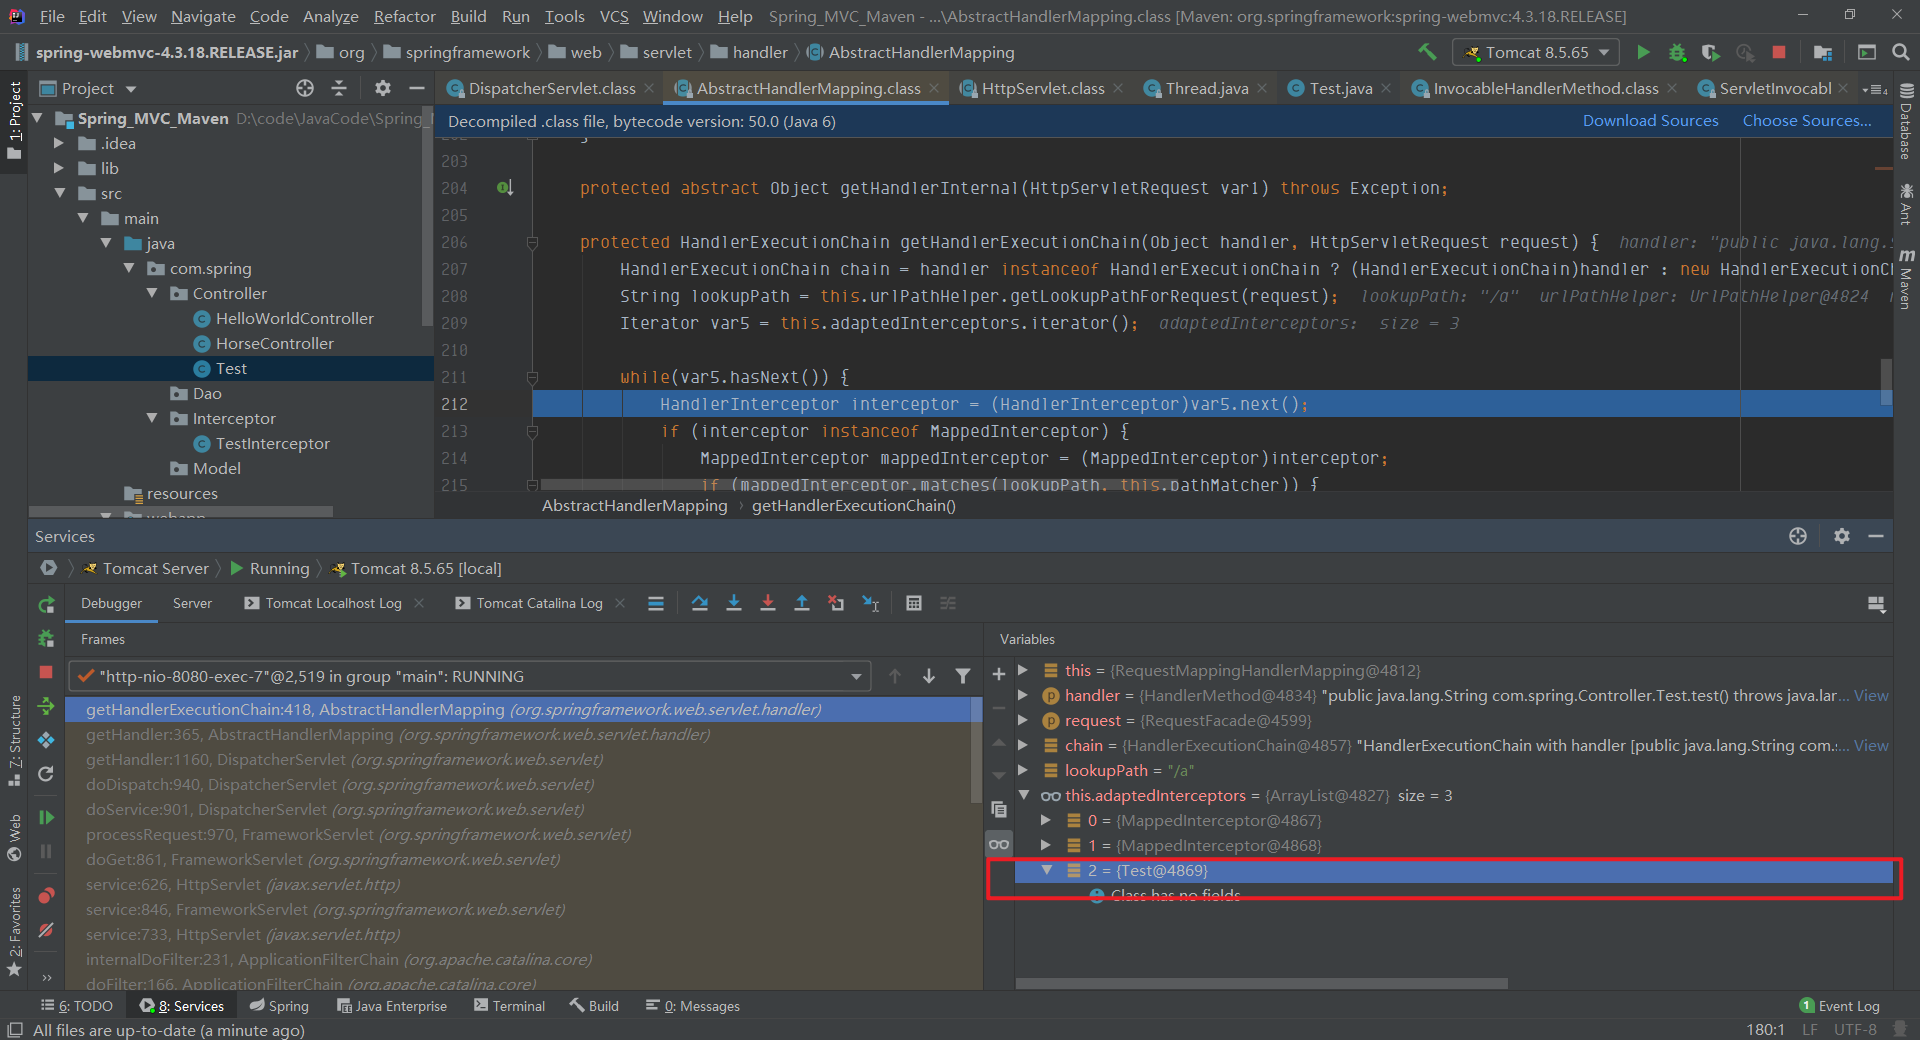
Task: Click the Build Project hammer icon
Action: (1427, 52)
